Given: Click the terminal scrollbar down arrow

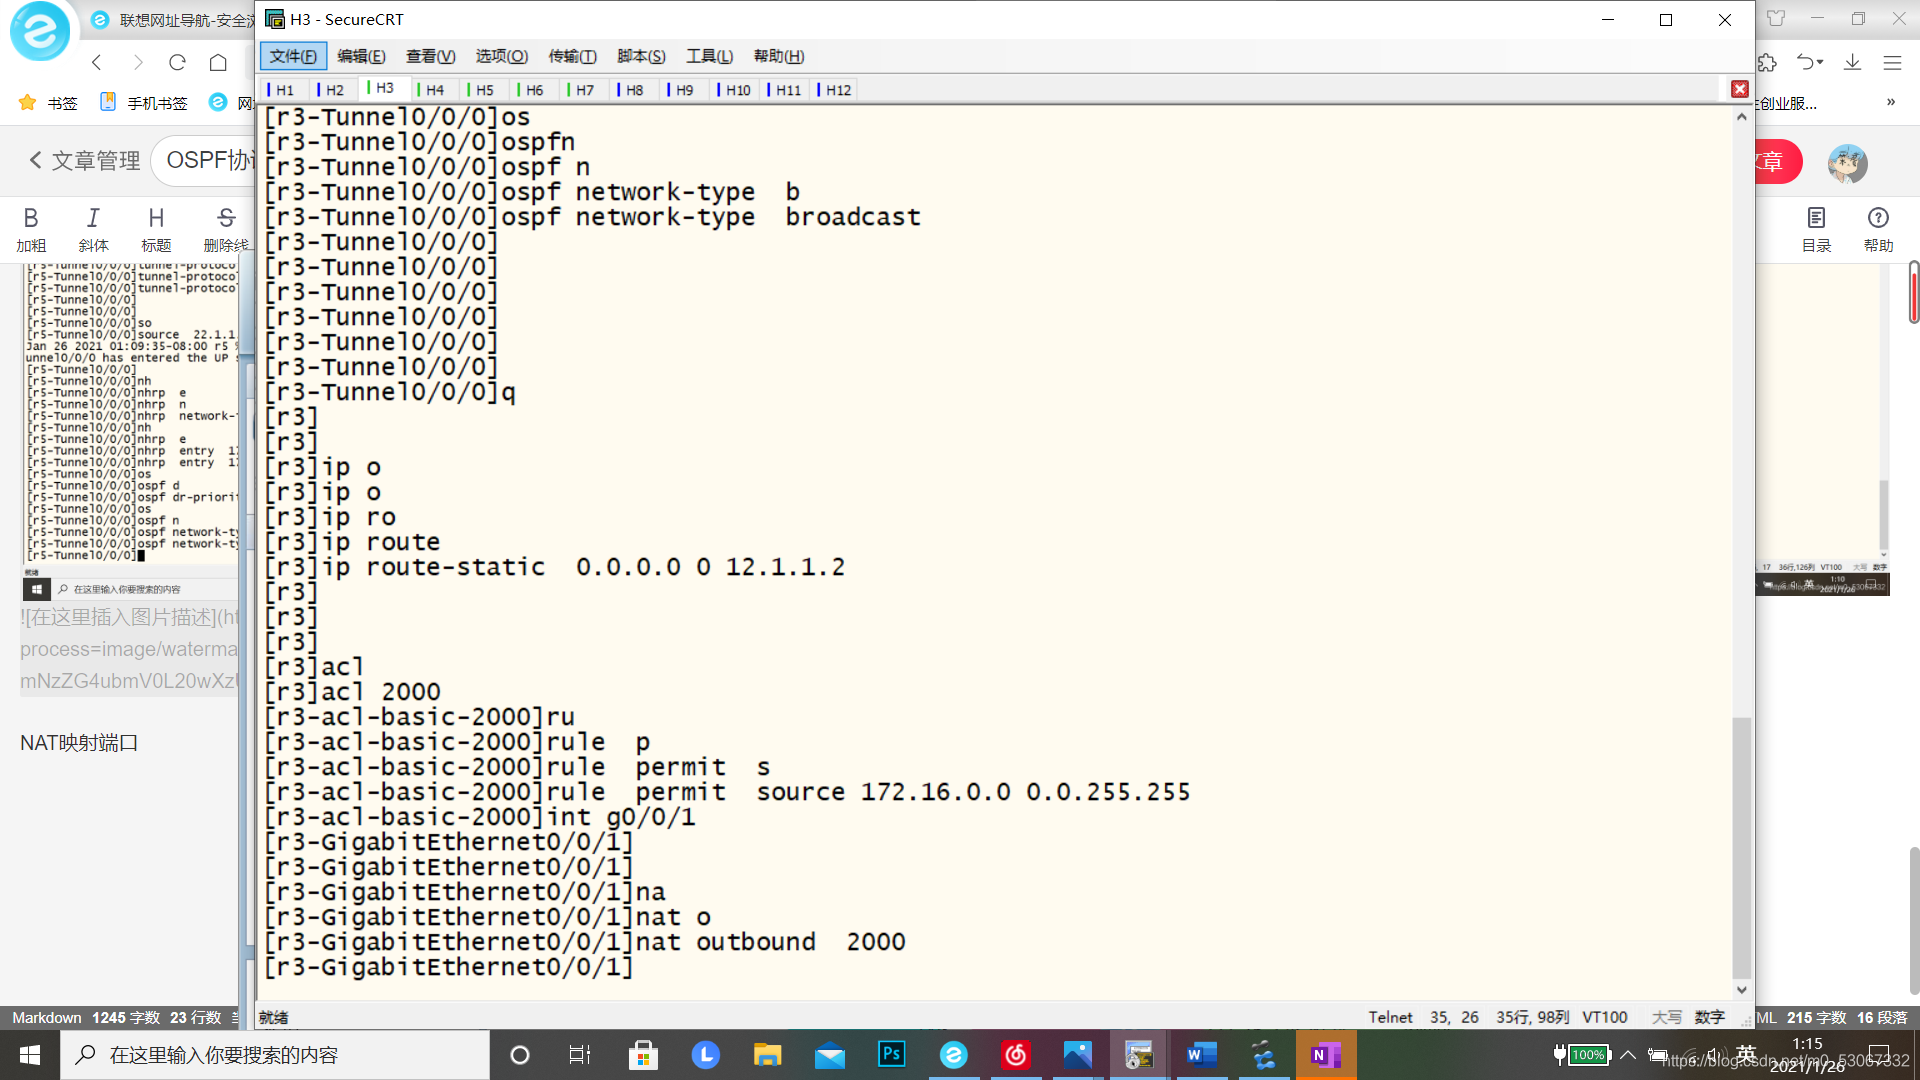Looking at the screenshot, I should click(1741, 990).
